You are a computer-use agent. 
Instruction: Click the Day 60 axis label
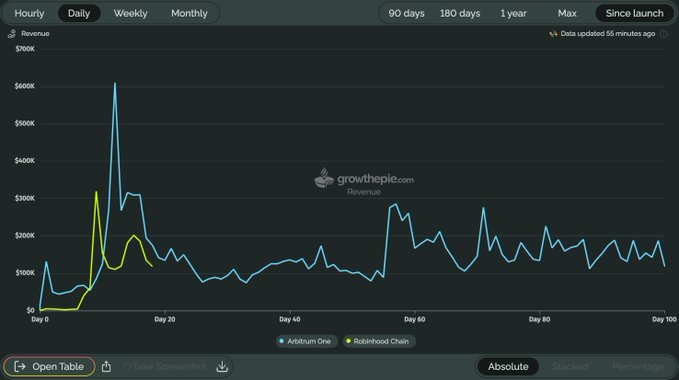(x=414, y=319)
